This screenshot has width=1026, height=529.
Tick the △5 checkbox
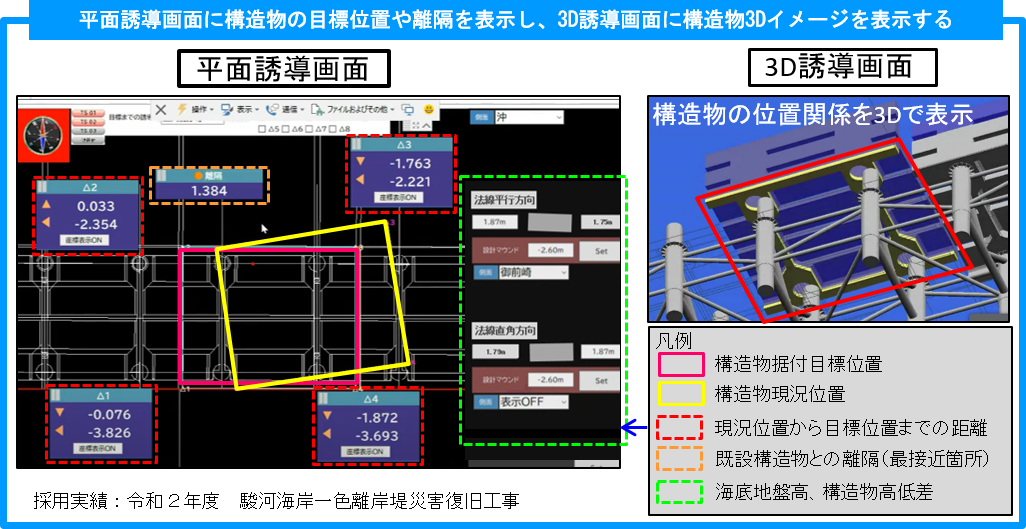(262, 130)
